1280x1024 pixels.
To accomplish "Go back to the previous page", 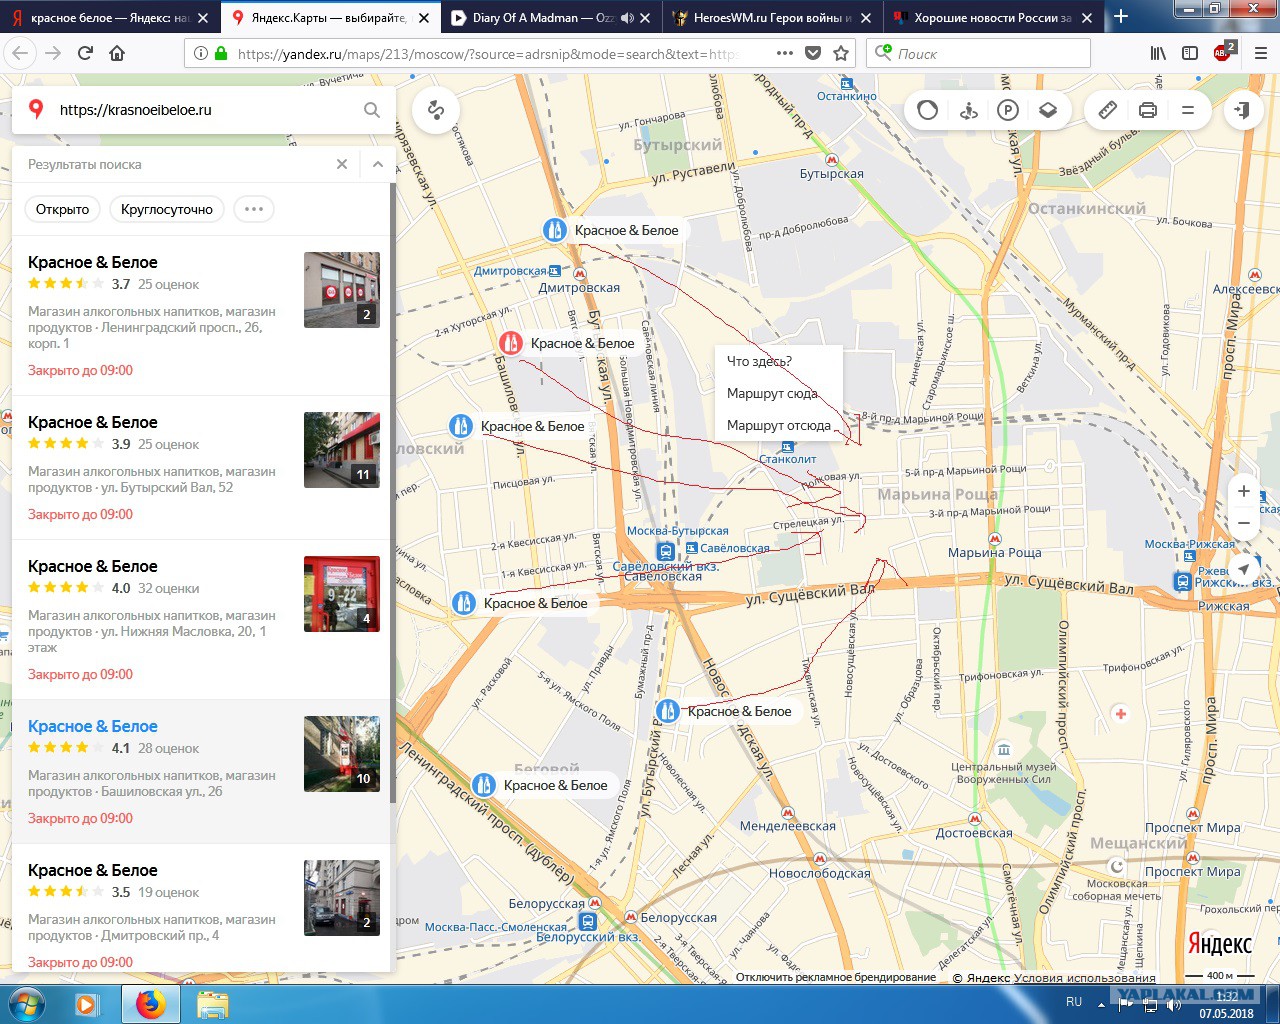I will (x=21, y=53).
